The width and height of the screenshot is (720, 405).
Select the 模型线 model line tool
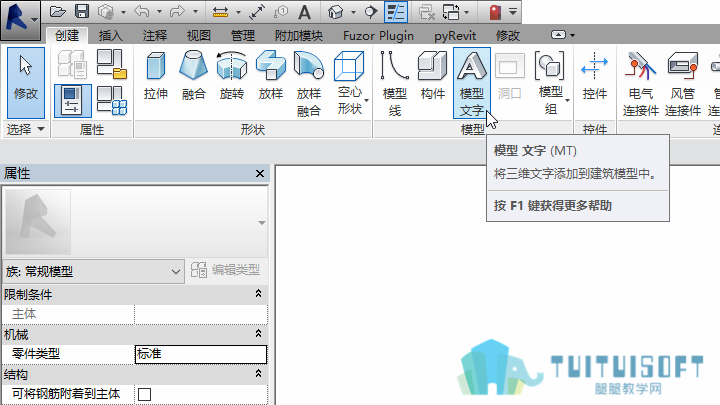395,84
